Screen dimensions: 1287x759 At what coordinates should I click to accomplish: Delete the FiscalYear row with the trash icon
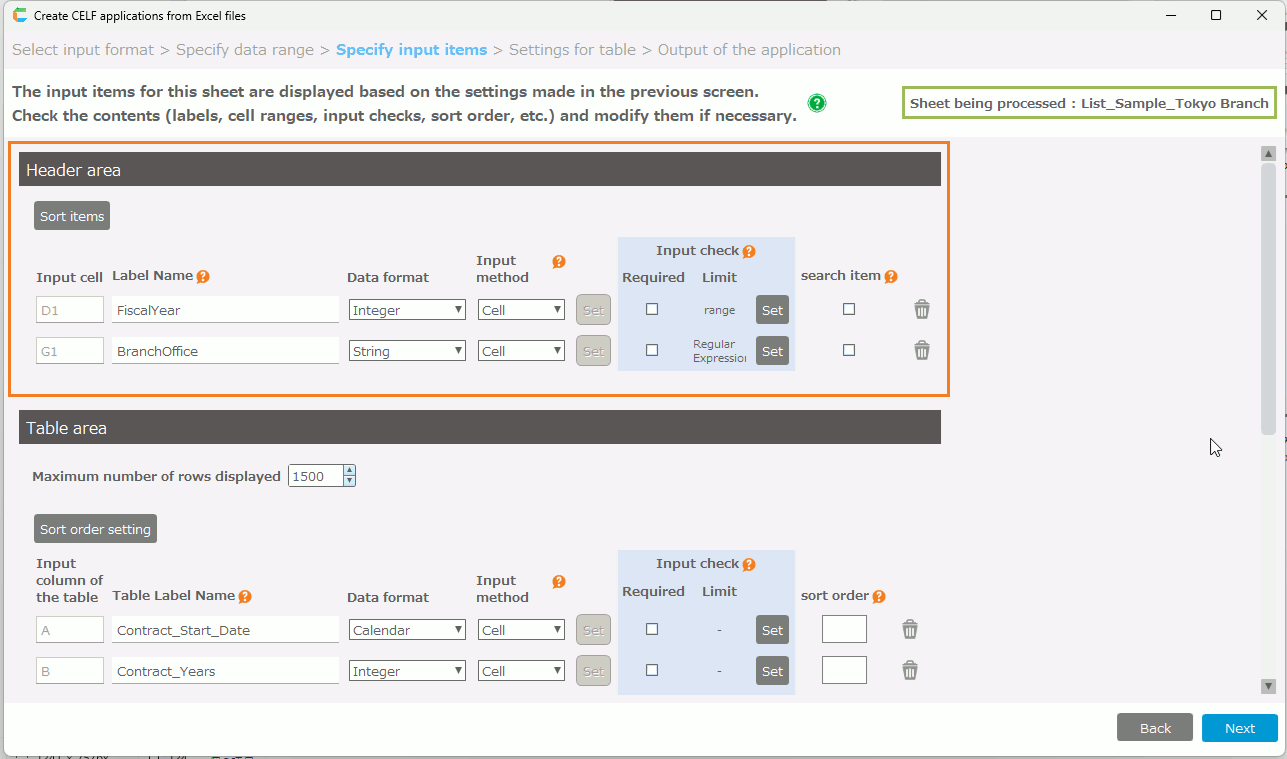(922, 310)
